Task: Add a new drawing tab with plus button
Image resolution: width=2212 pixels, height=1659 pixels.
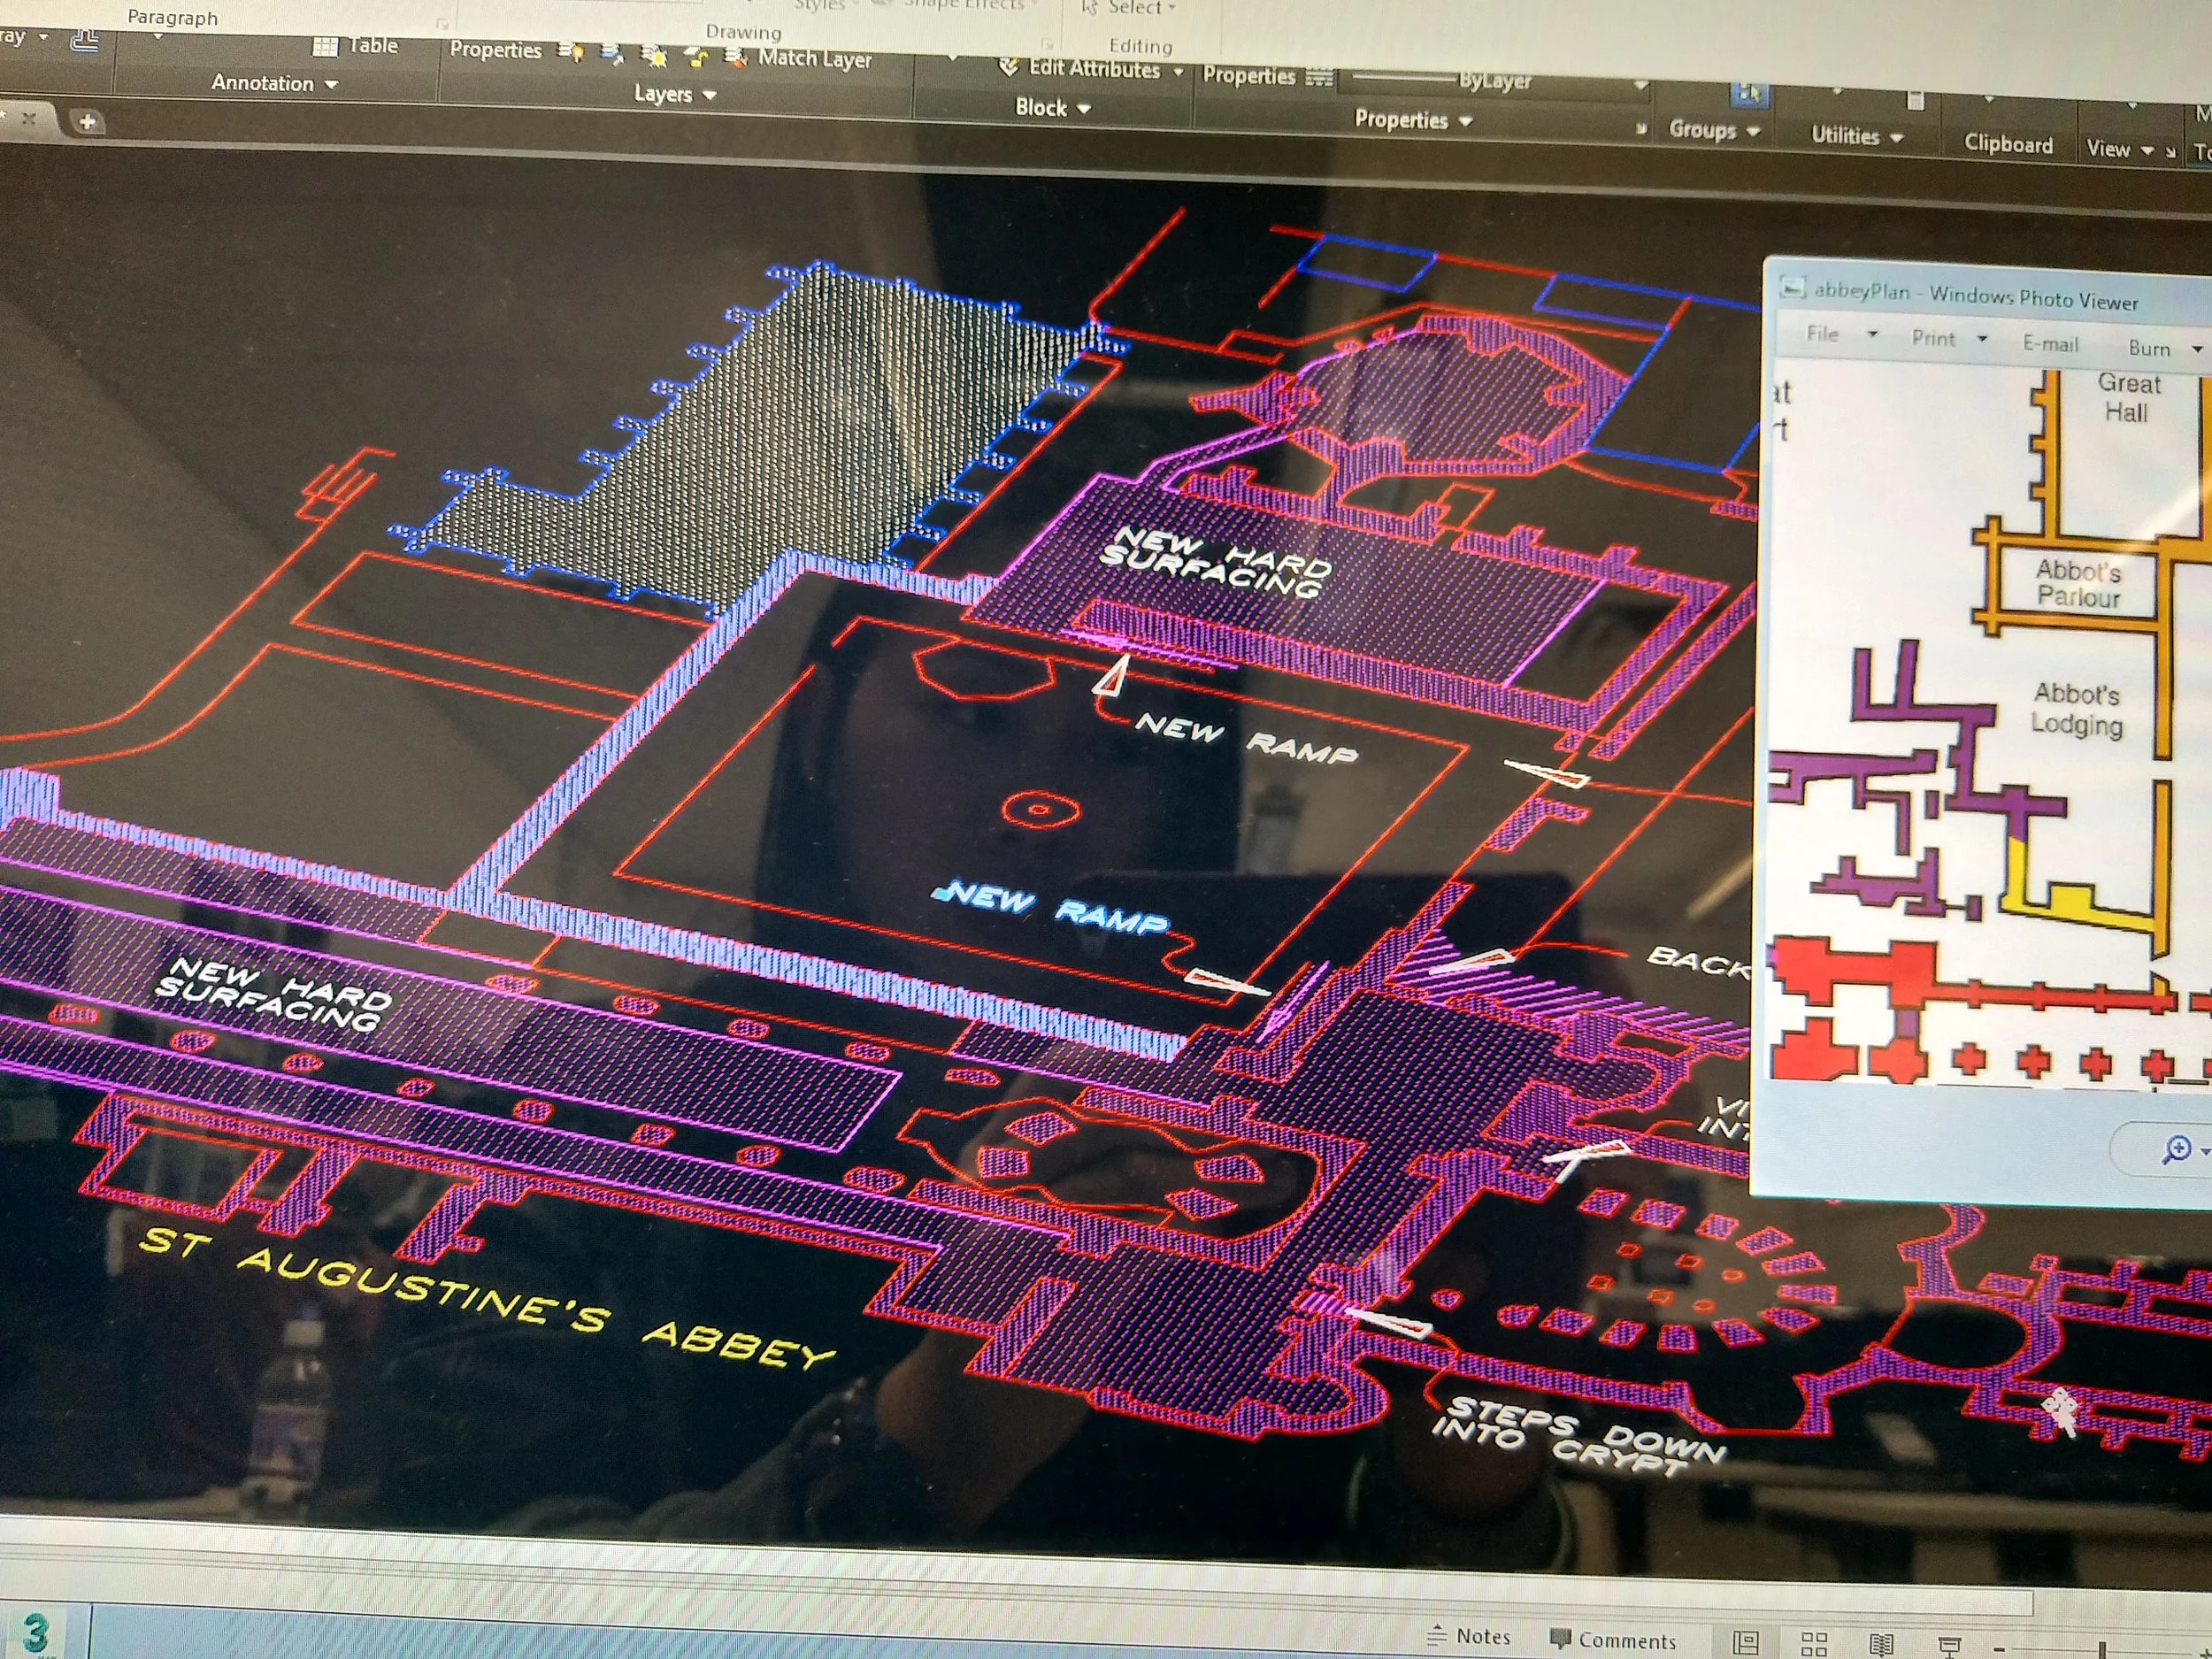Action: [87, 122]
